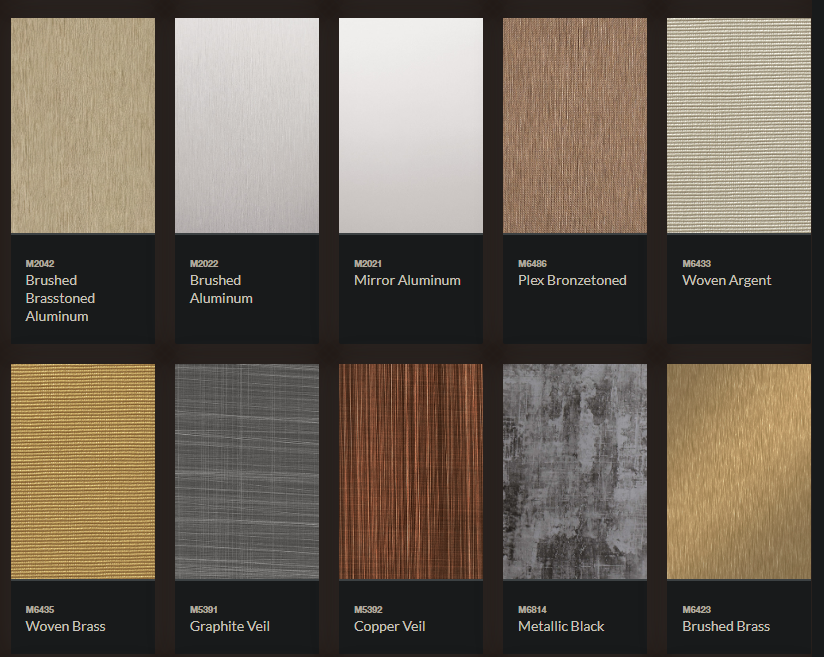Click the Brushed Brasstoned Aluminum name link

(60, 298)
